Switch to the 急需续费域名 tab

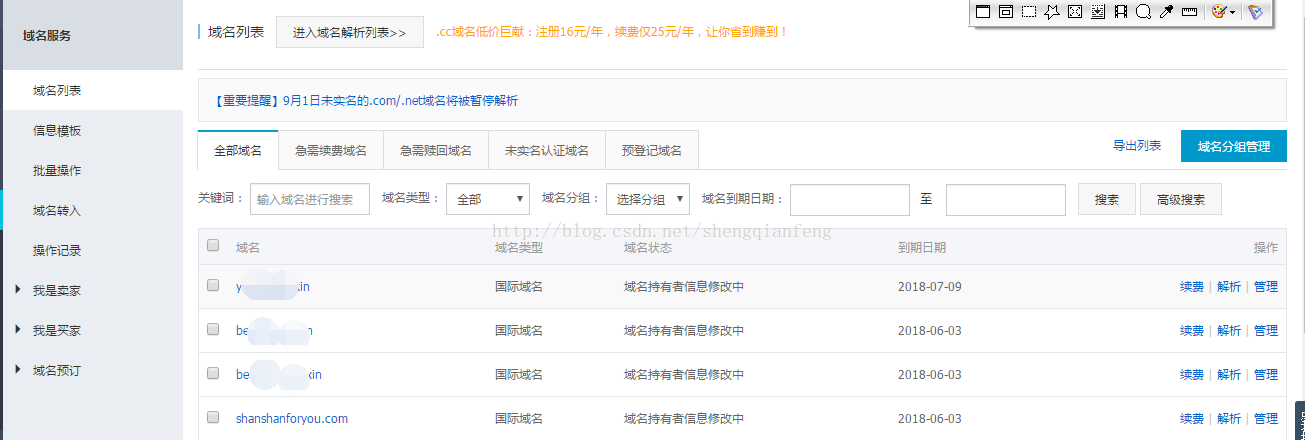click(x=331, y=150)
